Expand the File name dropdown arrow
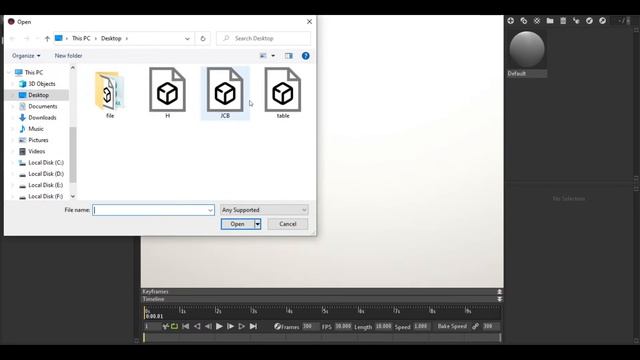Viewport: 640px width, 360px height. (210, 210)
